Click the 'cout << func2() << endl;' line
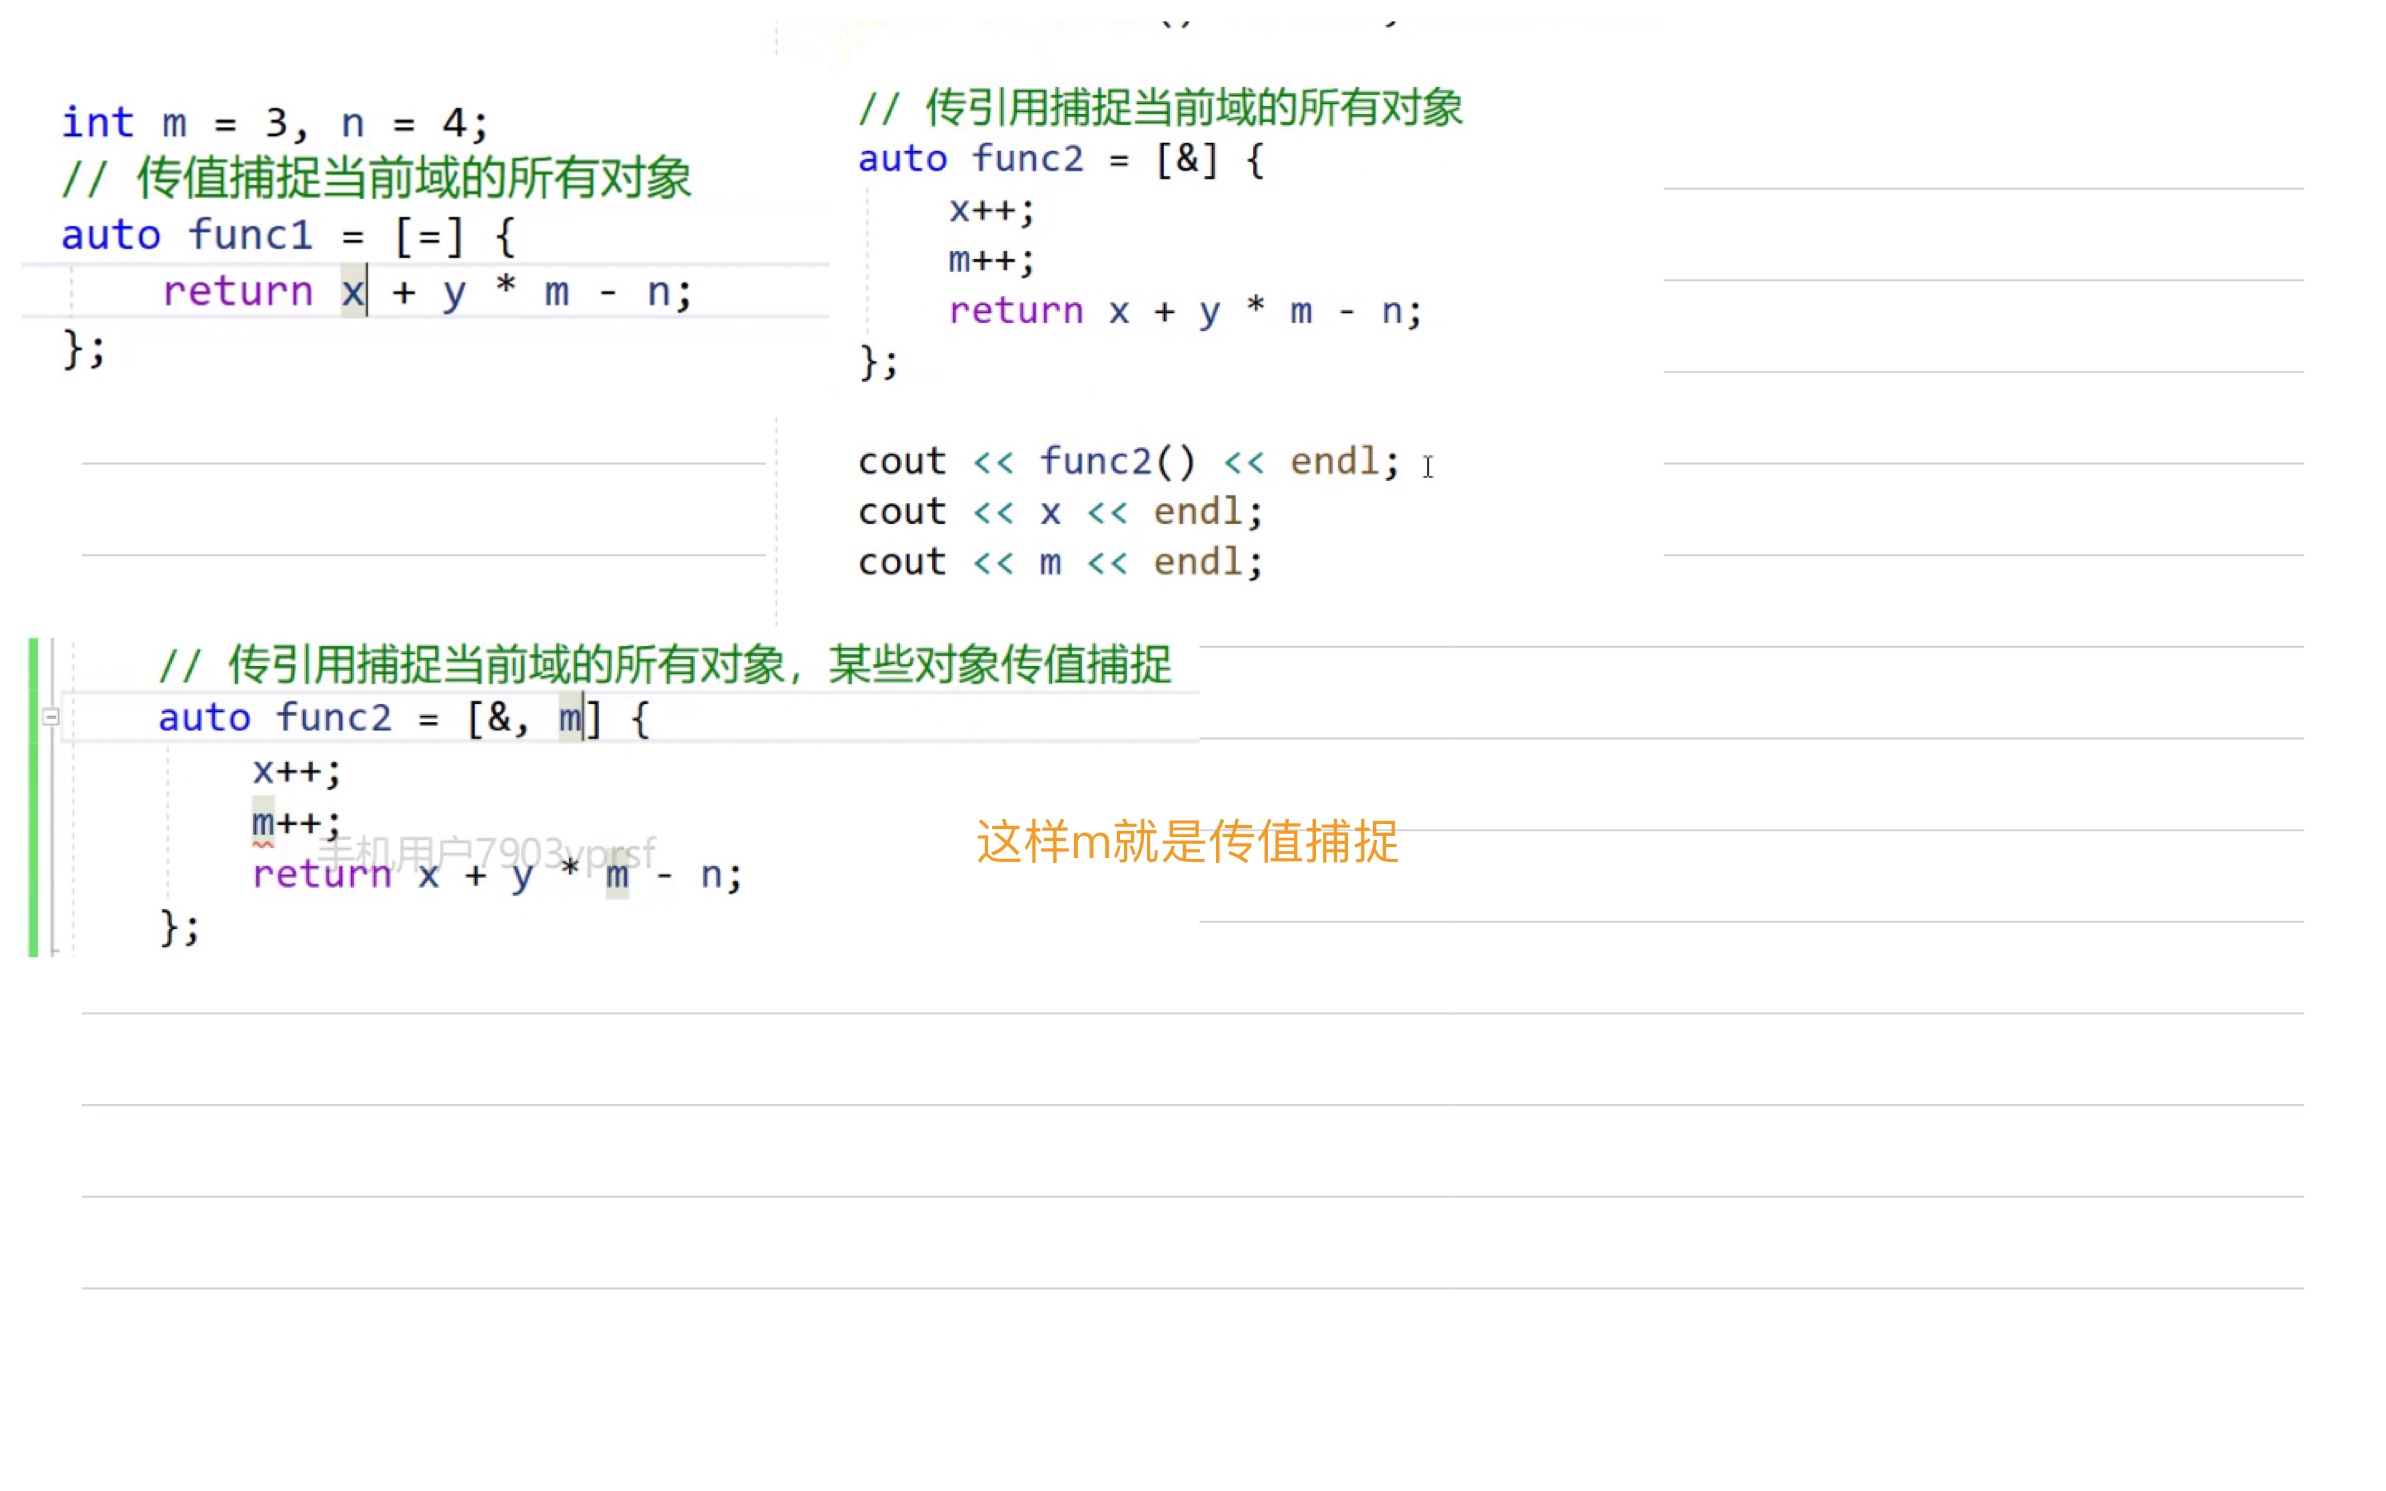 pos(1128,461)
